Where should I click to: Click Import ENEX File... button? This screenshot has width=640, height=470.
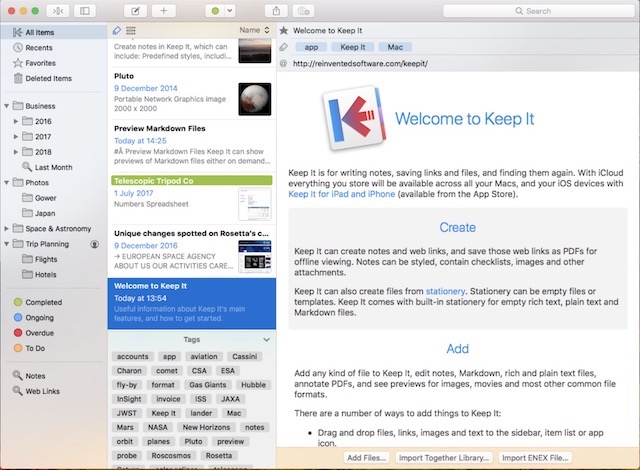(x=535, y=458)
